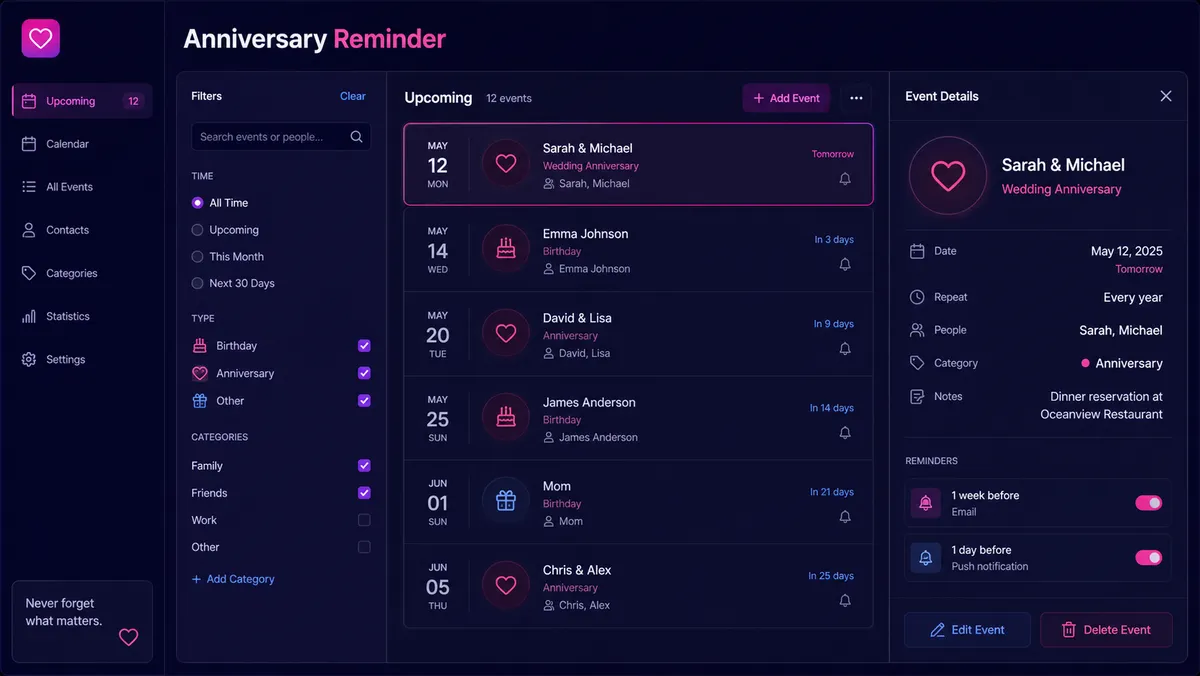
Task: Click the calendar icon beside Date field
Action: pyautogui.click(x=917, y=251)
